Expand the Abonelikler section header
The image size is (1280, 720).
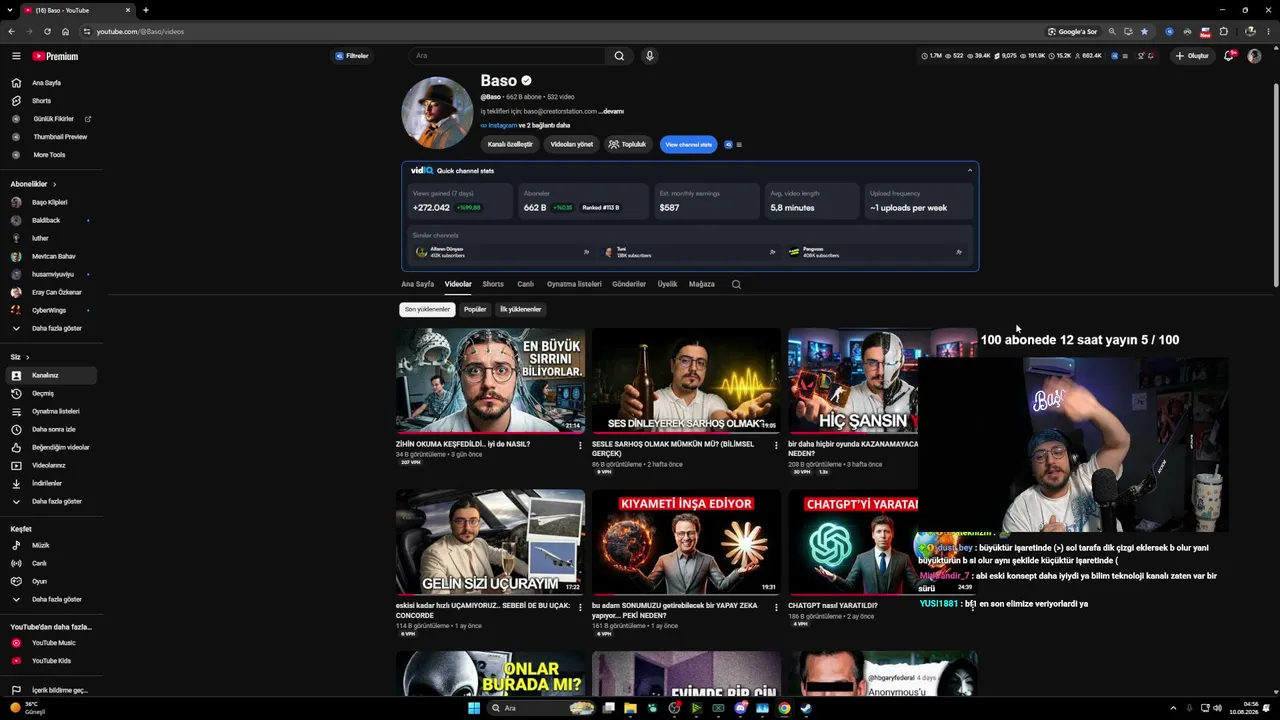tap(34, 184)
